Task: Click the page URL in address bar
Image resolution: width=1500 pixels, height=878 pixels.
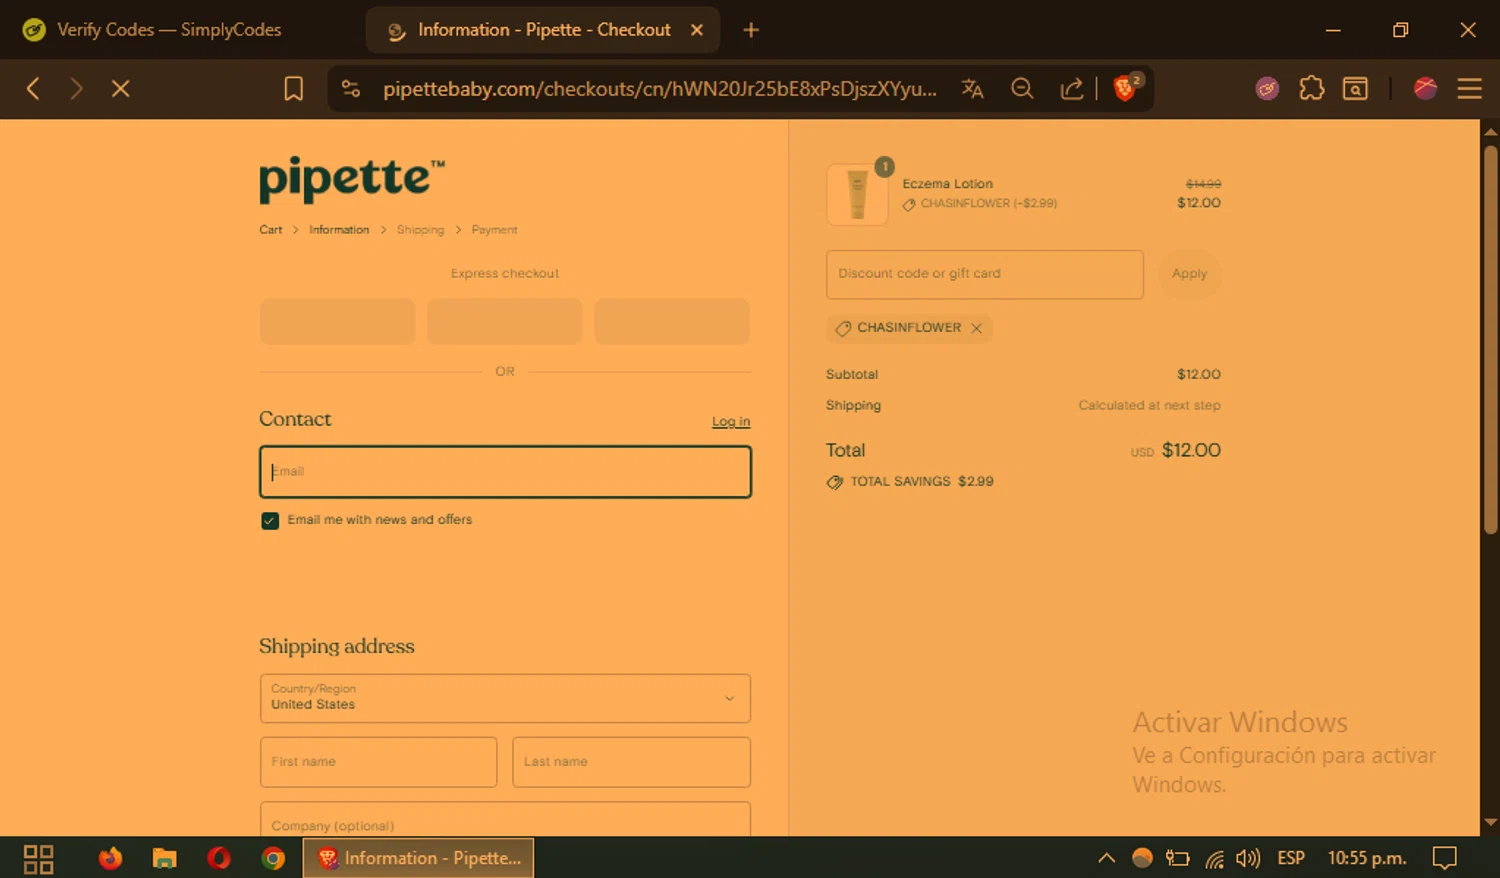Action: click(x=660, y=89)
